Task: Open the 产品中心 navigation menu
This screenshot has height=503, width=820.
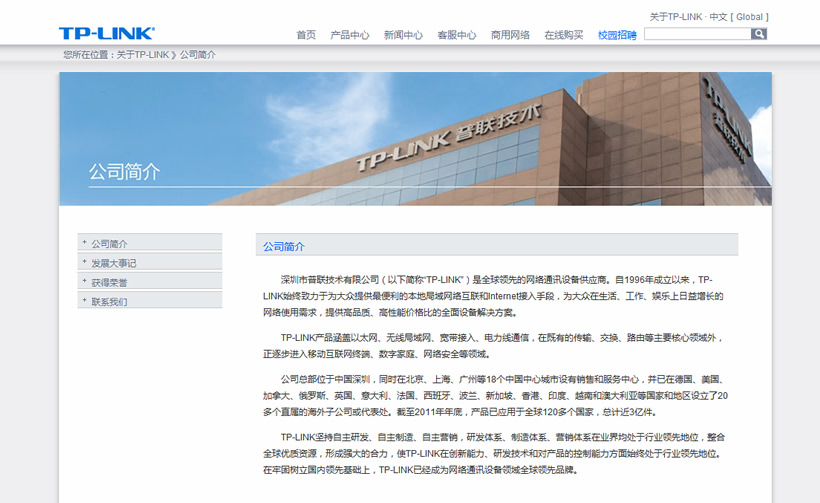Action: tap(349, 35)
